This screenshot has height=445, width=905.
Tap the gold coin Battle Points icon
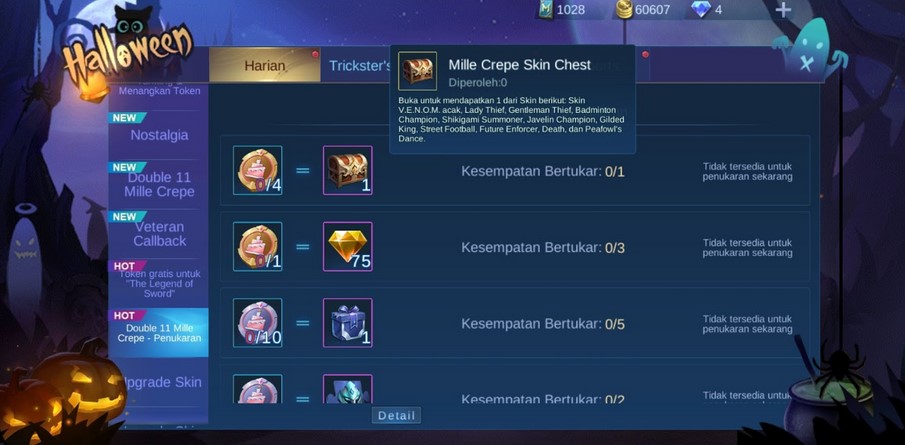pyautogui.click(x=624, y=9)
